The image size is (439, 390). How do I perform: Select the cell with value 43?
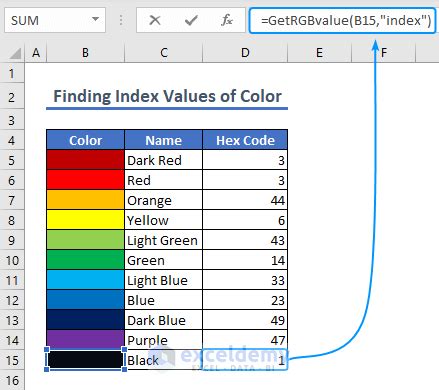[x=245, y=240]
